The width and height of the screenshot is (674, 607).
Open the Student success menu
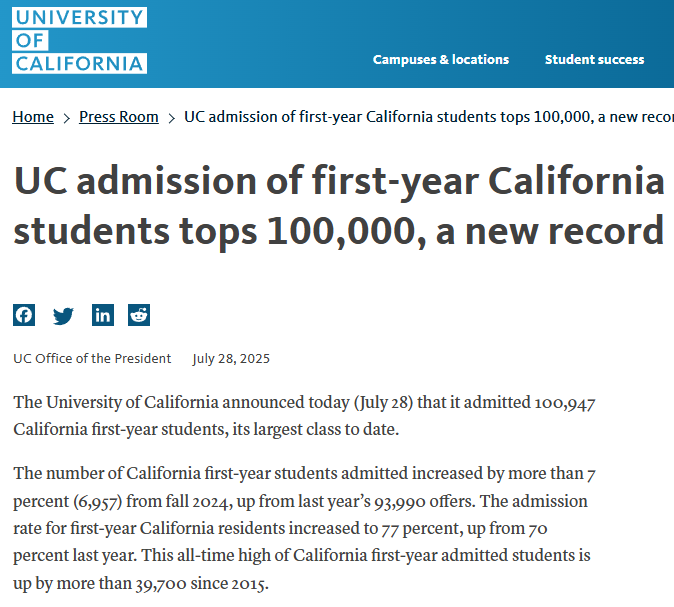(594, 59)
